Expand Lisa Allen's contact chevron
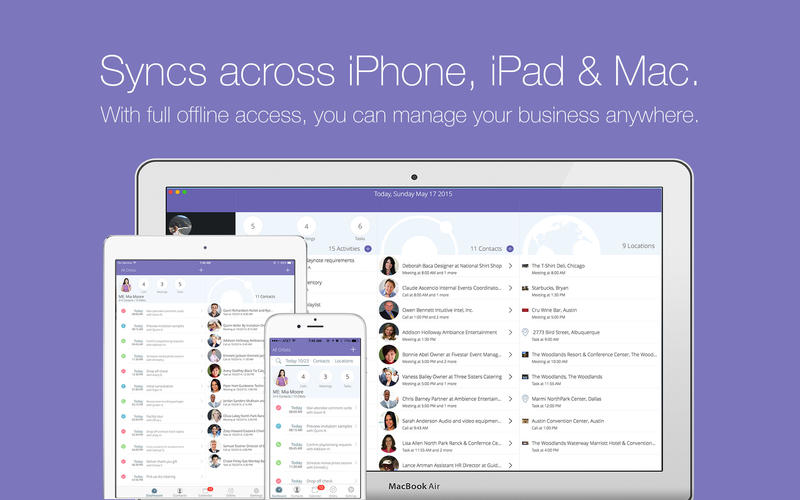This screenshot has width=800, height=500. (x=510, y=443)
